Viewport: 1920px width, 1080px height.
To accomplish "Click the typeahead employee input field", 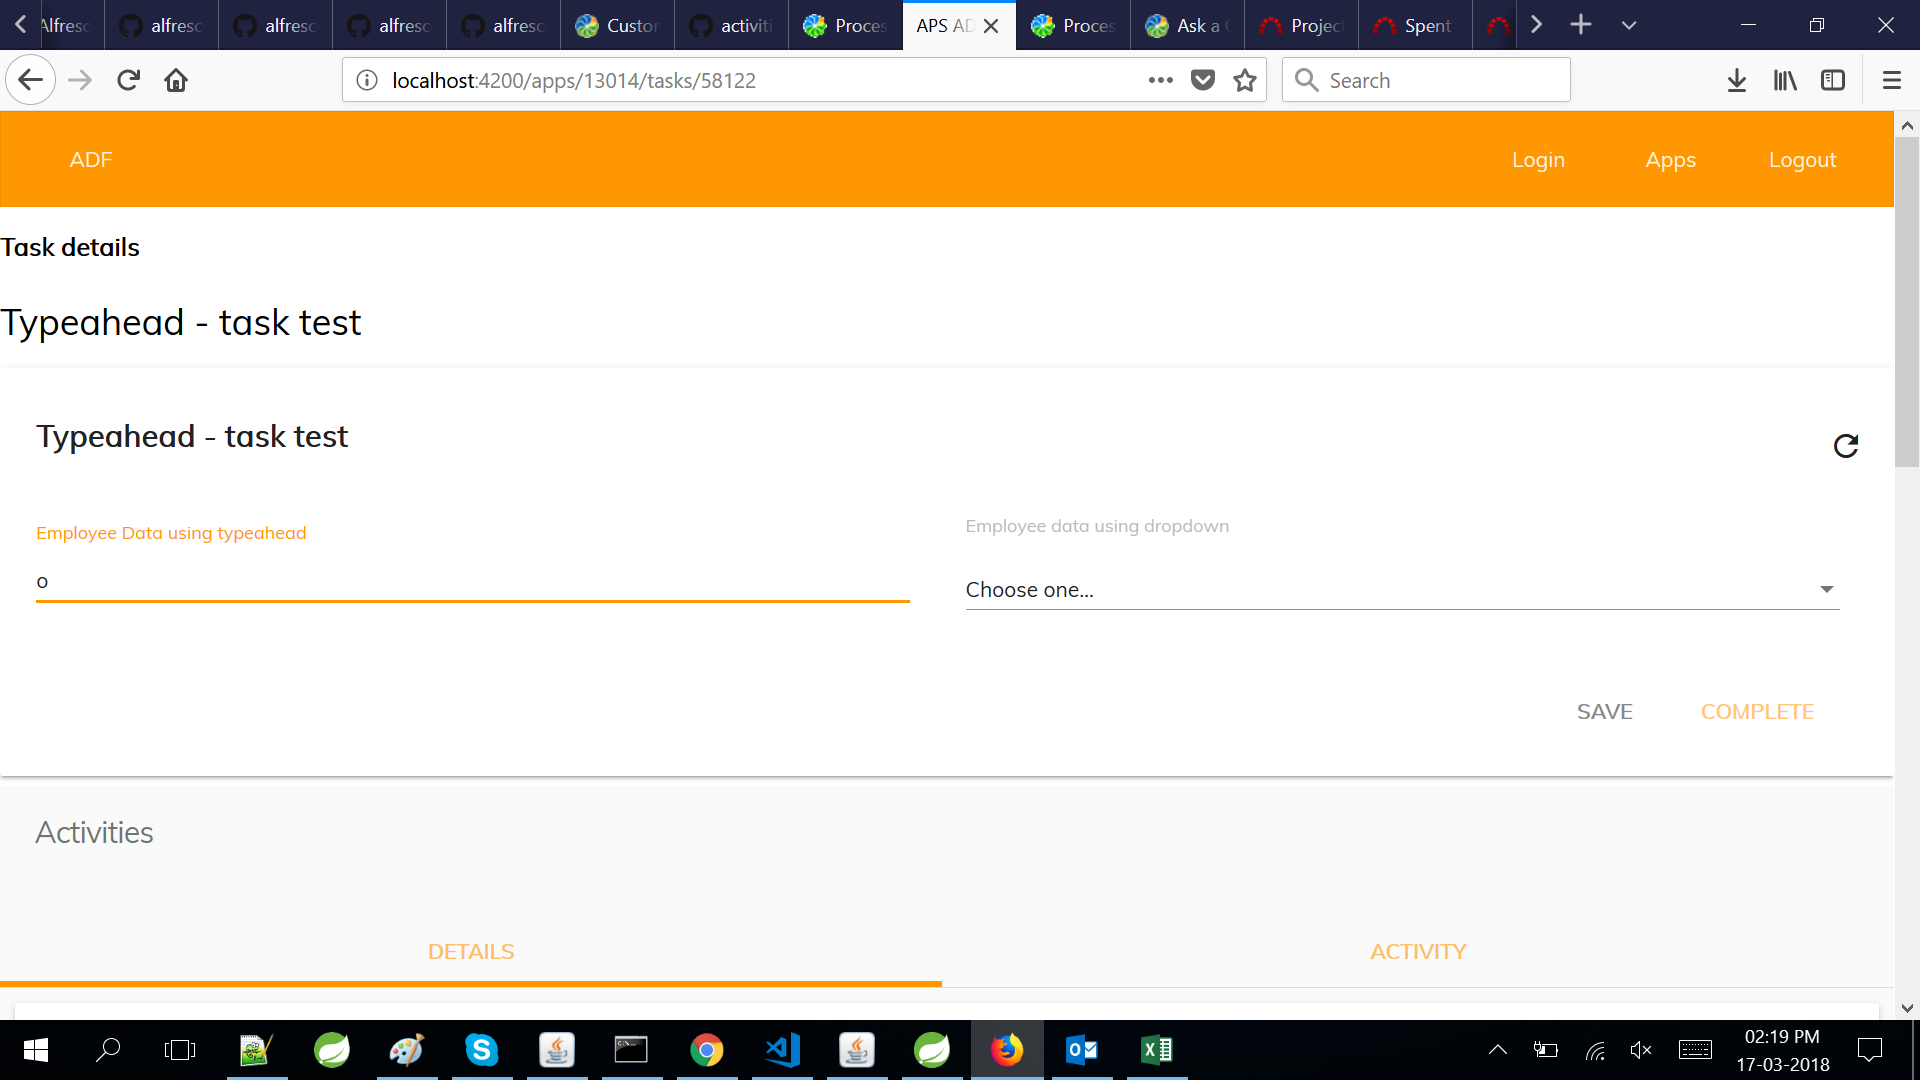I will click(472, 582).
